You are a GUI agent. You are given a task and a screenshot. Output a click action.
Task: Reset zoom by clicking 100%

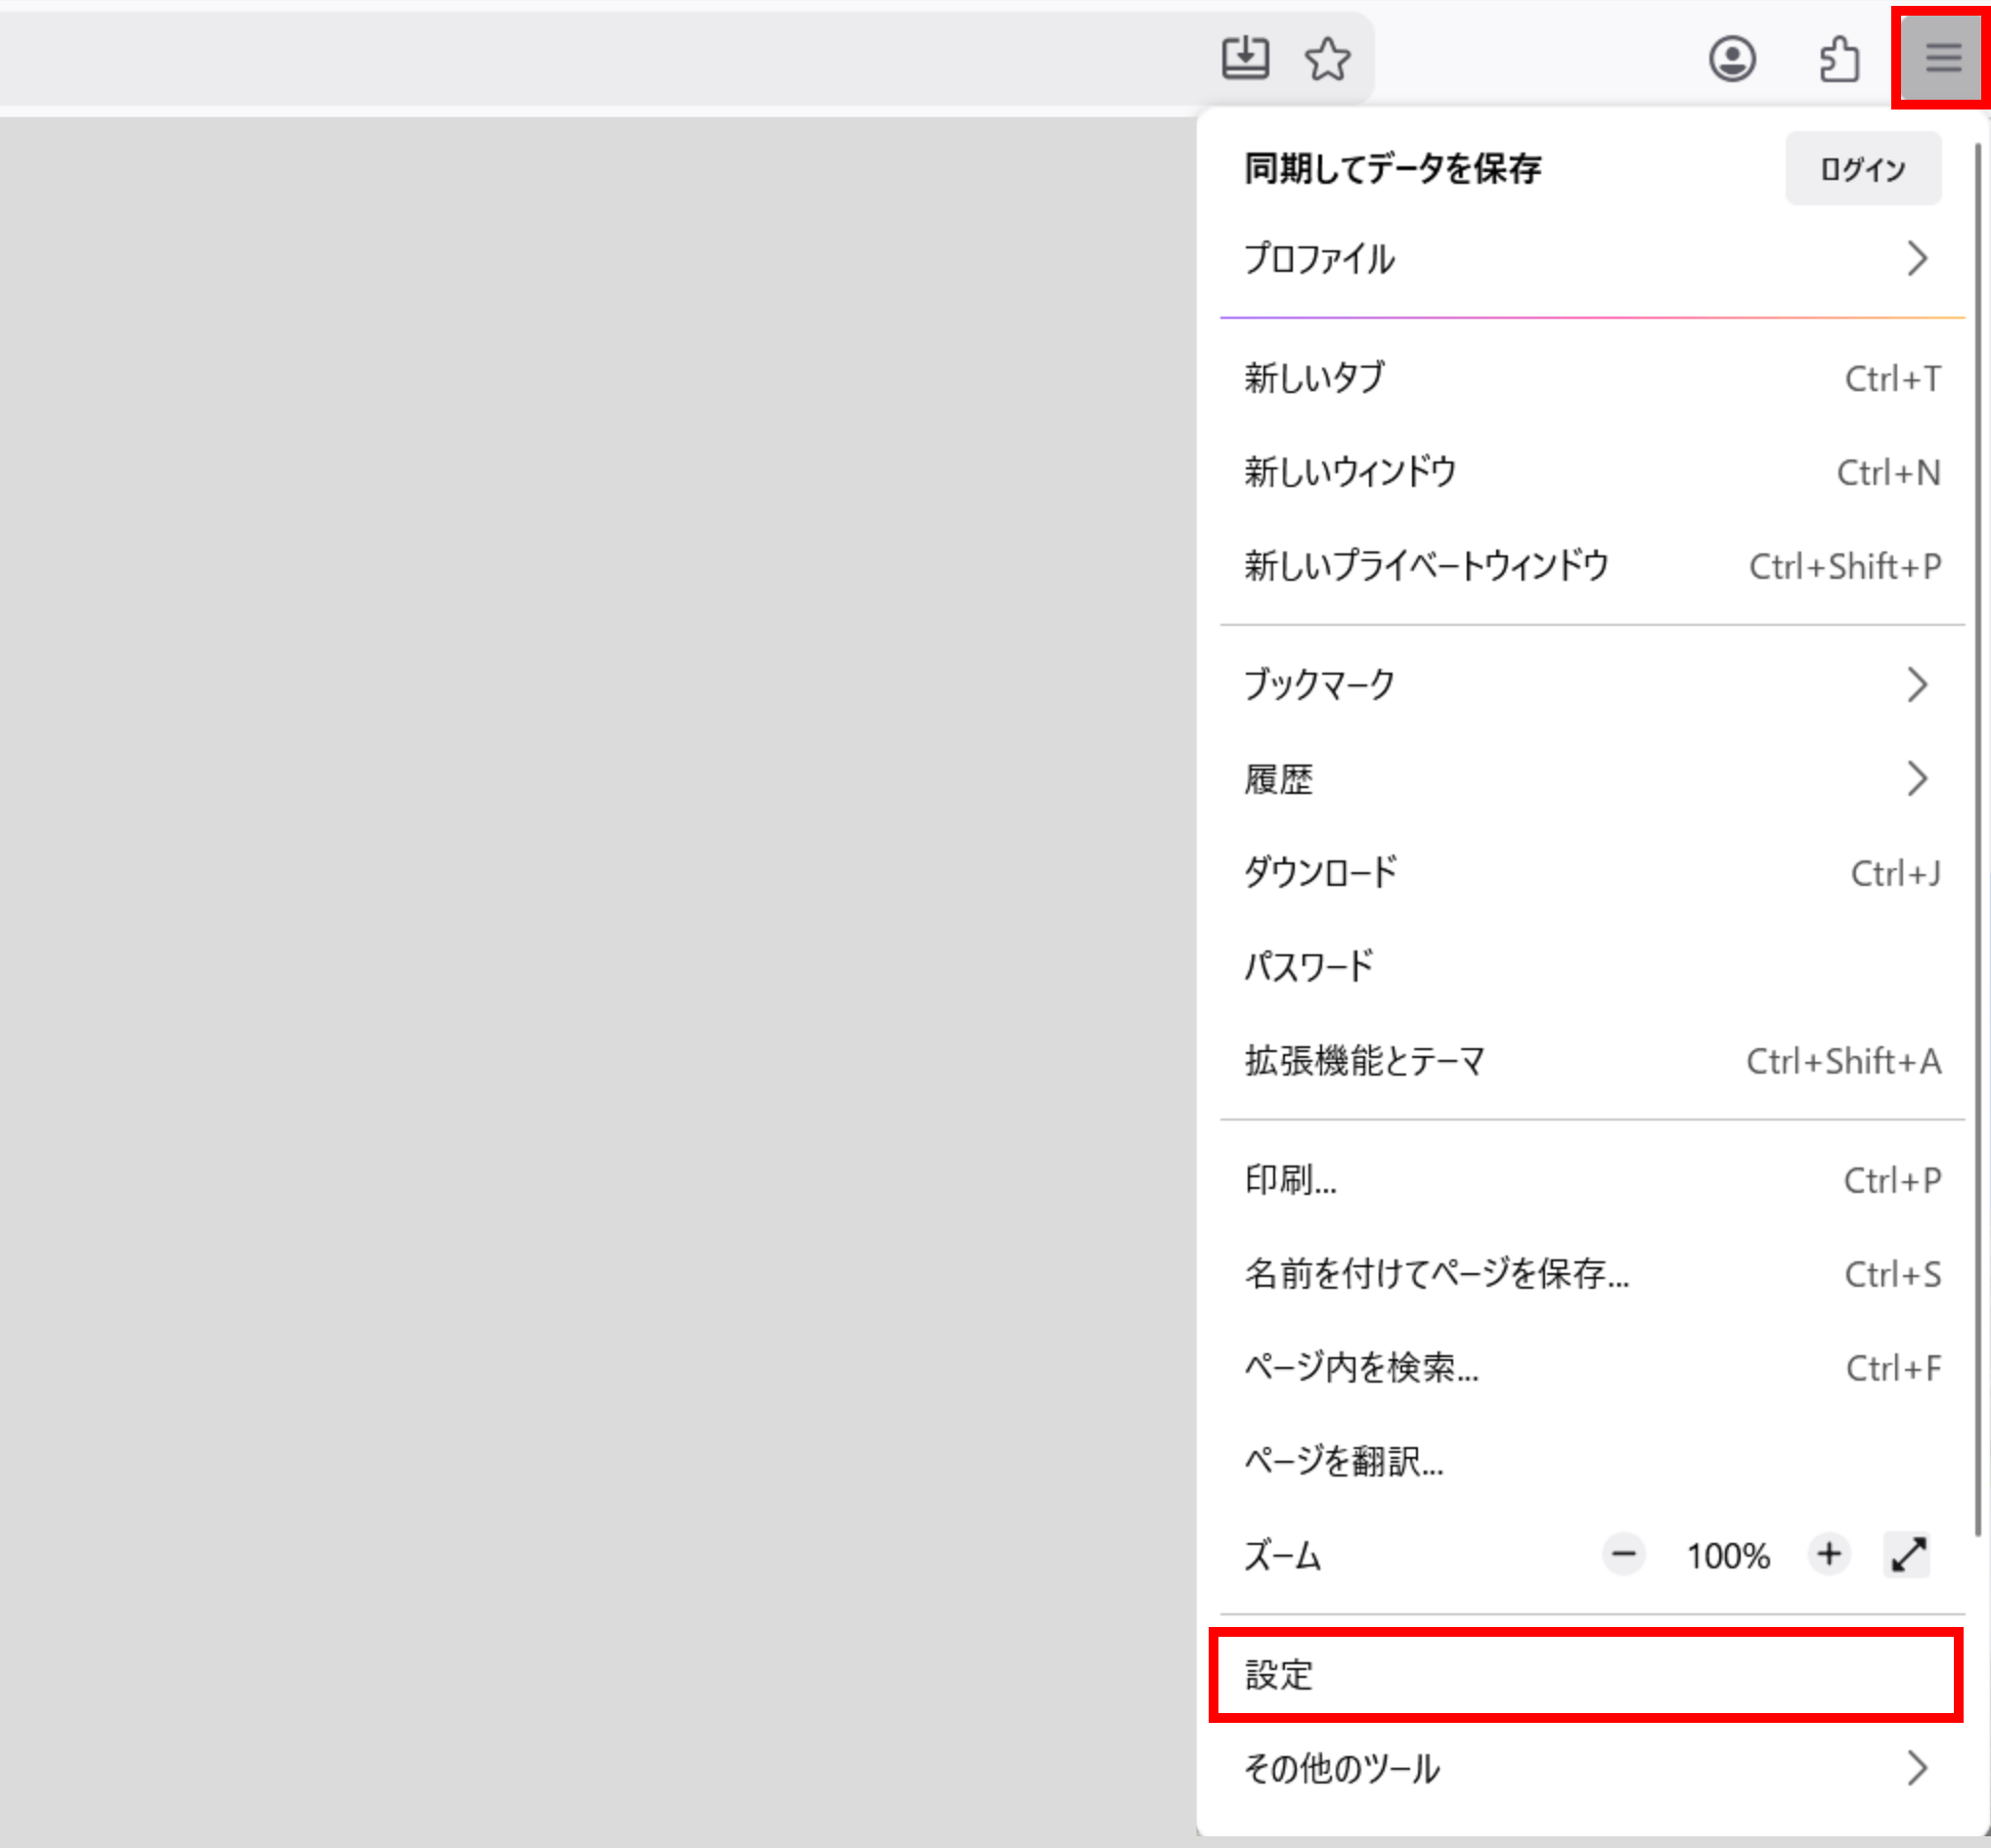1727,1556
